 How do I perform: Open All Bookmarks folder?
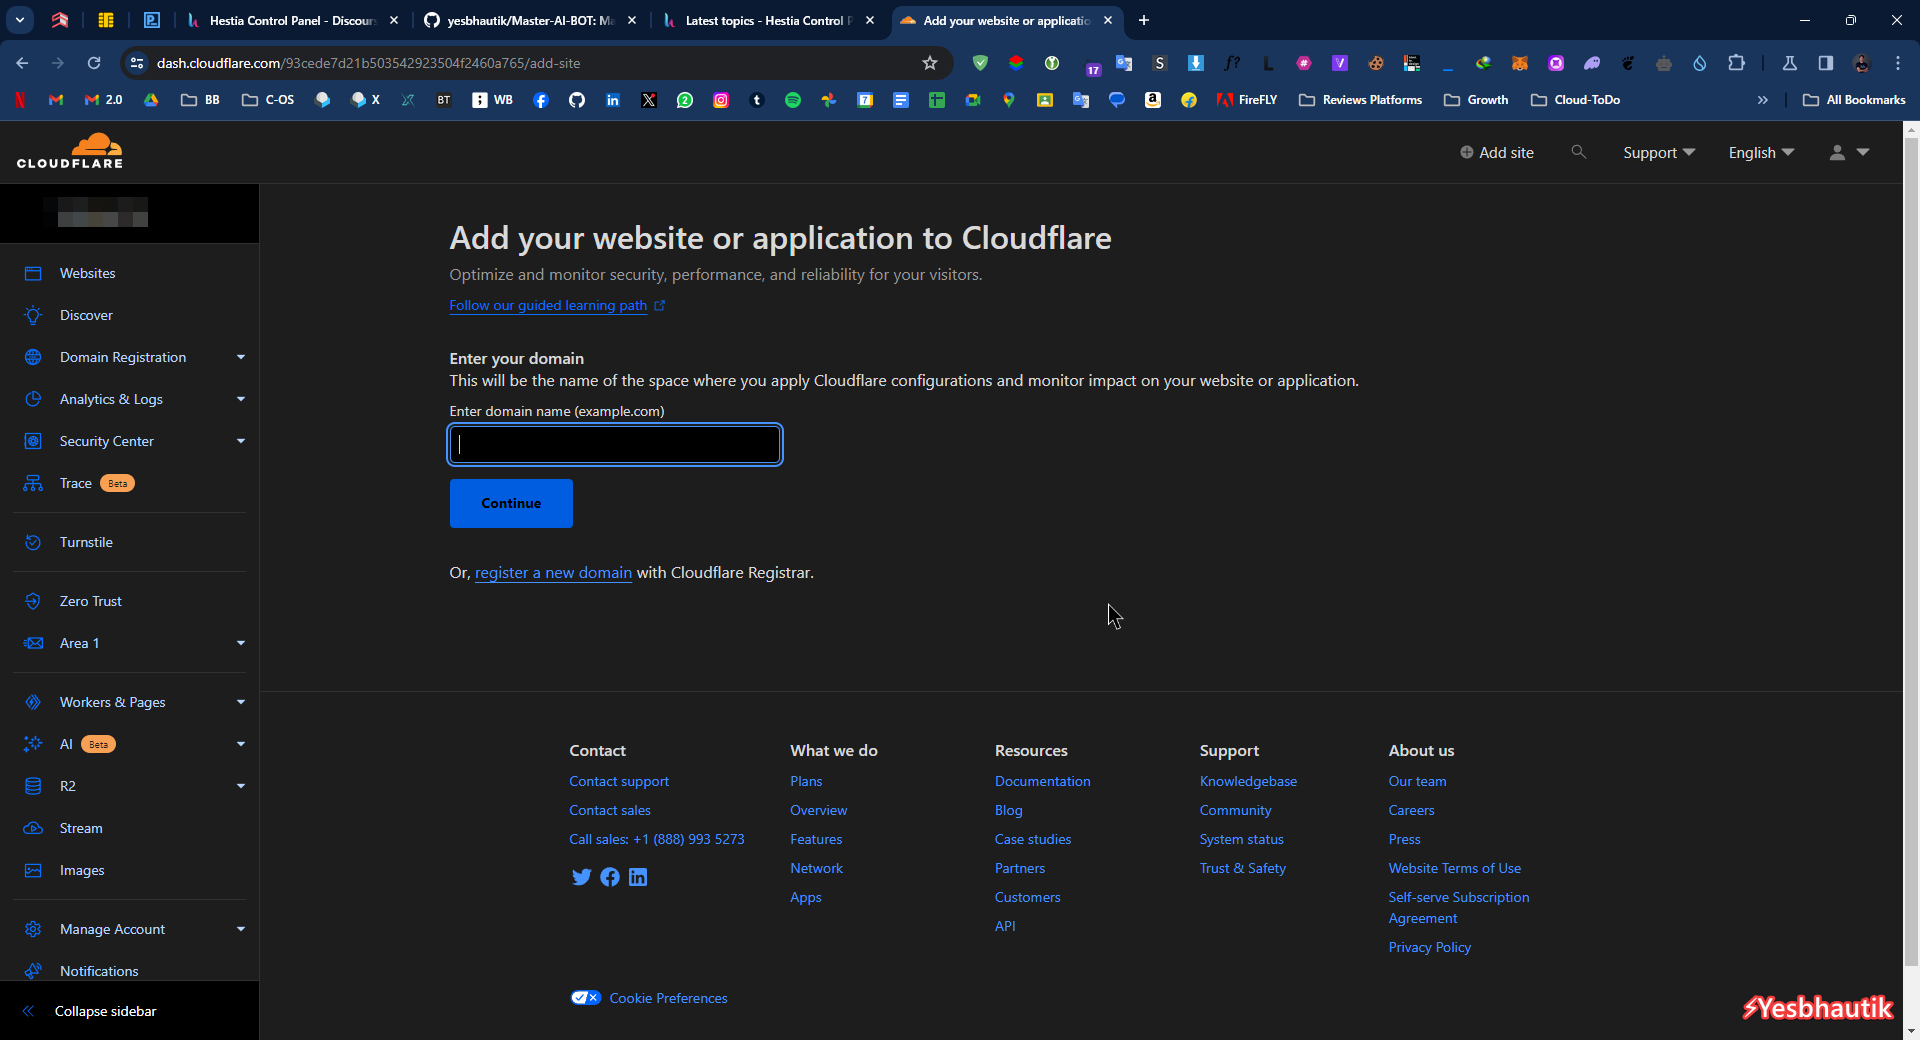click(x=1854, y=100)
